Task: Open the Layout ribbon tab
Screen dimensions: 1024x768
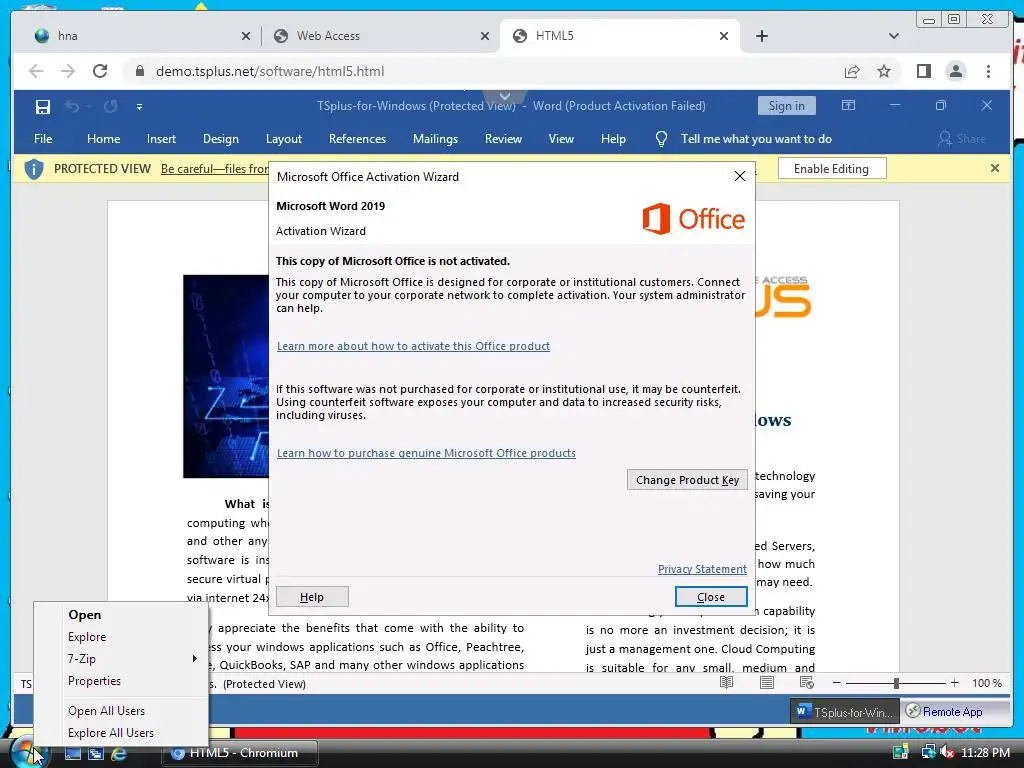Action: [x=283, y=138]
